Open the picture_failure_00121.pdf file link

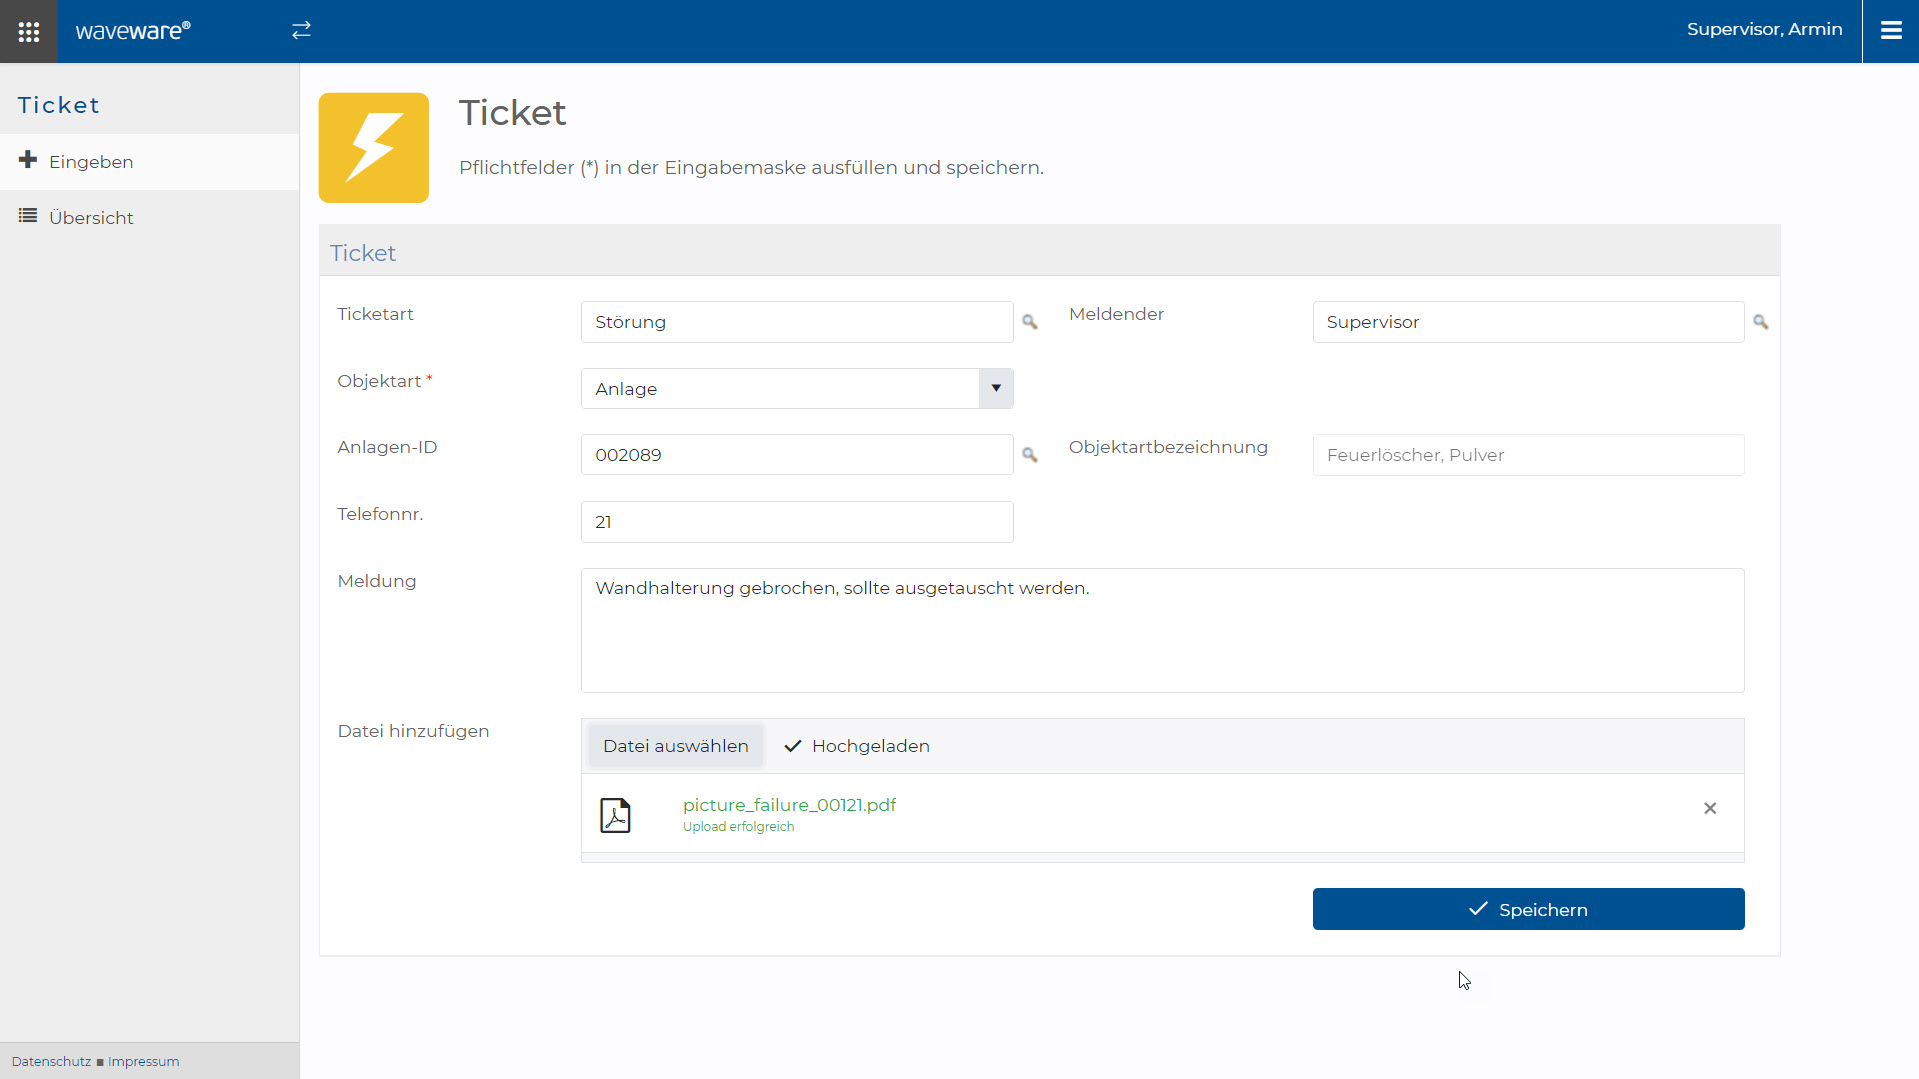coord(789,805)
